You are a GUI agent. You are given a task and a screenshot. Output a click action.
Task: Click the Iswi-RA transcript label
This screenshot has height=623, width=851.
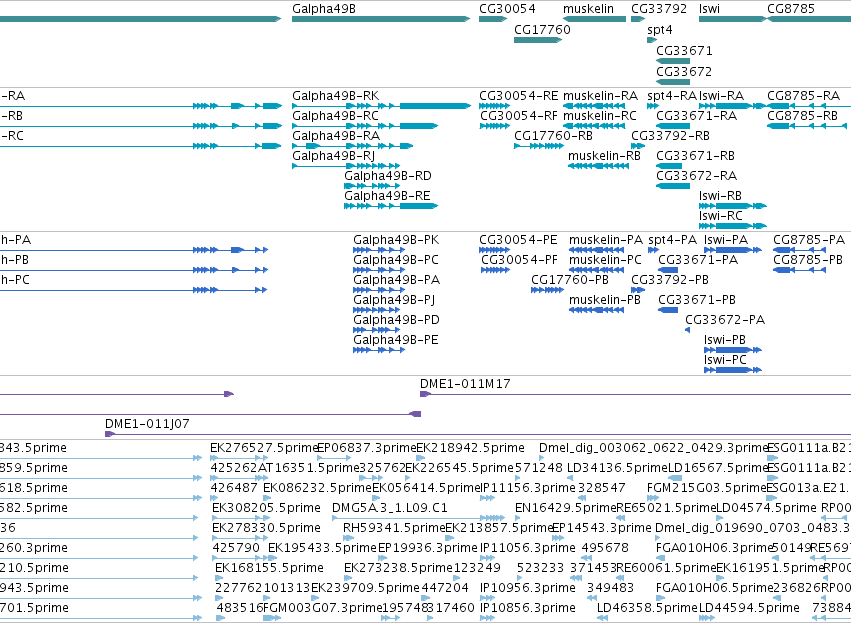[721, 96]
